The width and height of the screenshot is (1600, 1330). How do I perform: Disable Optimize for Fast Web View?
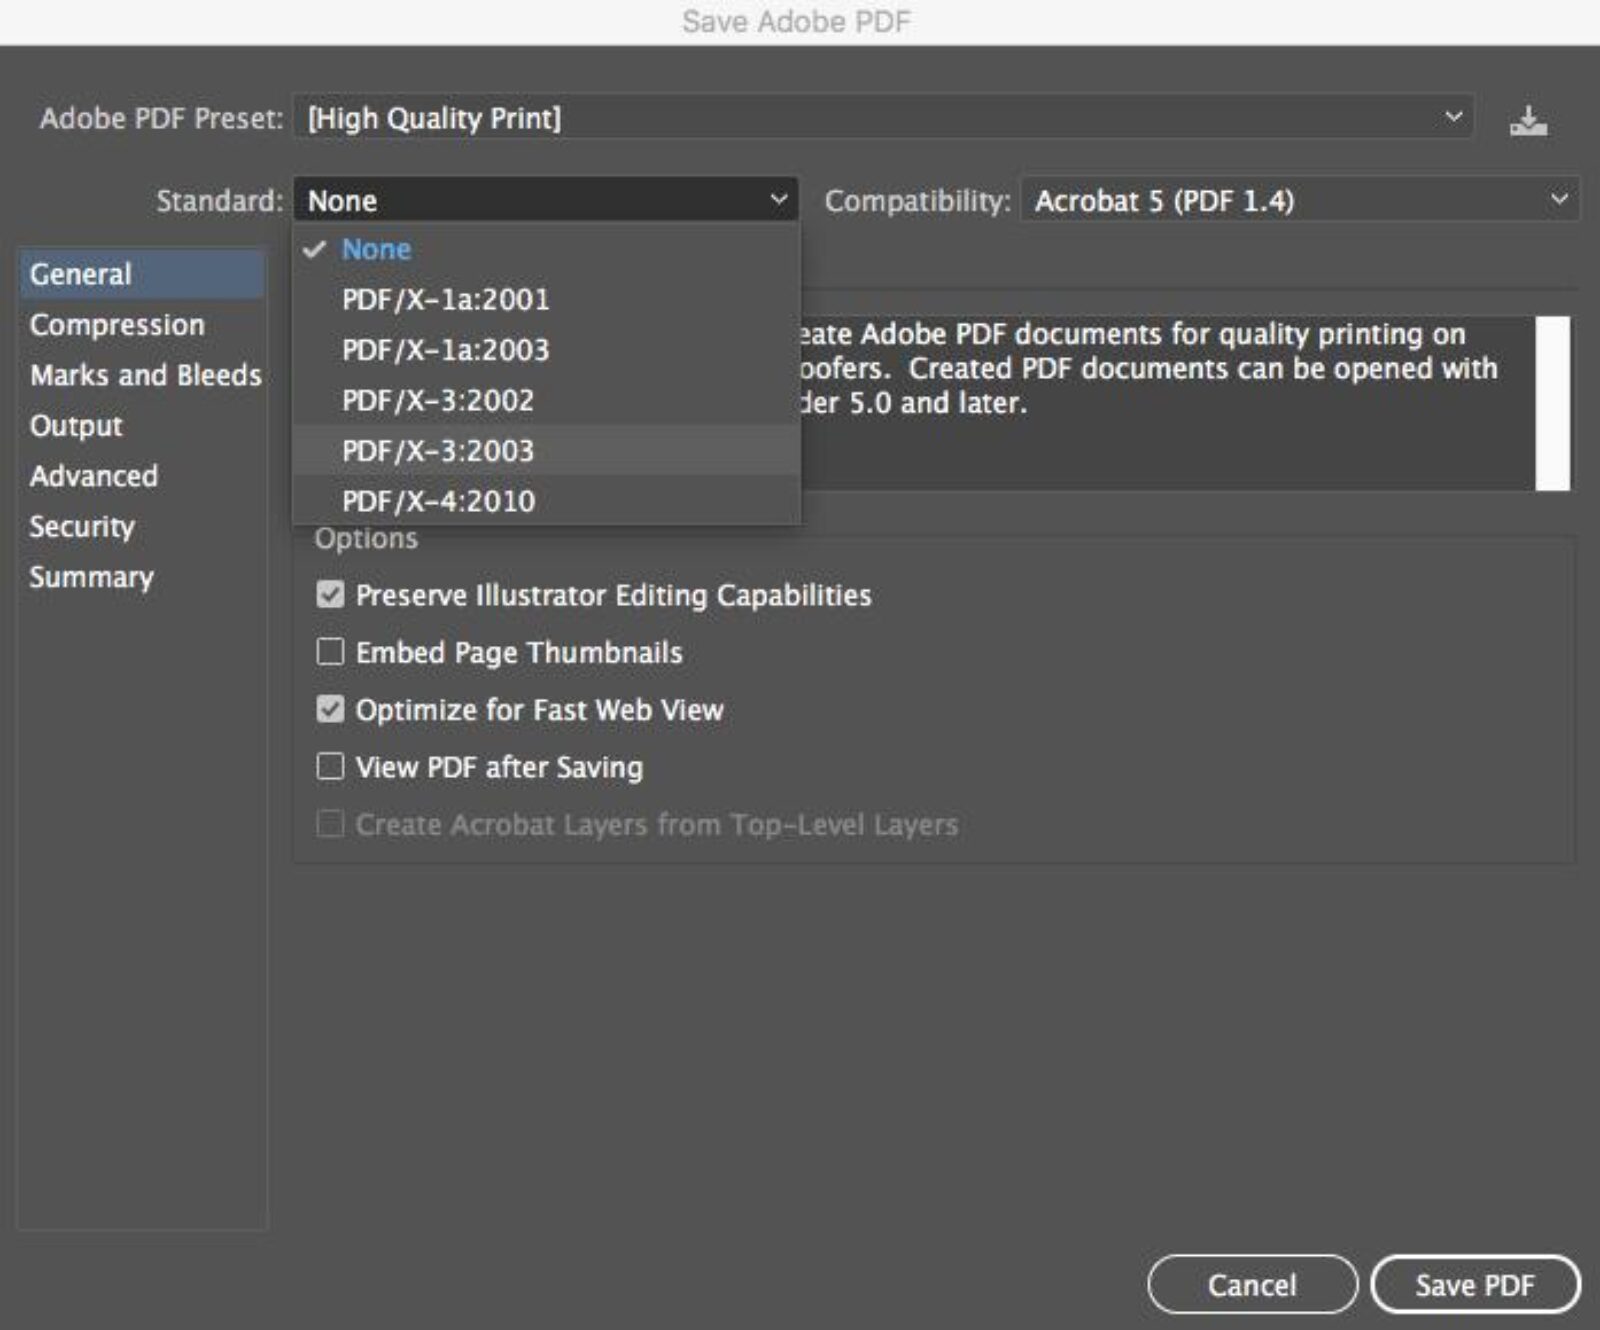click(x=330, y=710)
